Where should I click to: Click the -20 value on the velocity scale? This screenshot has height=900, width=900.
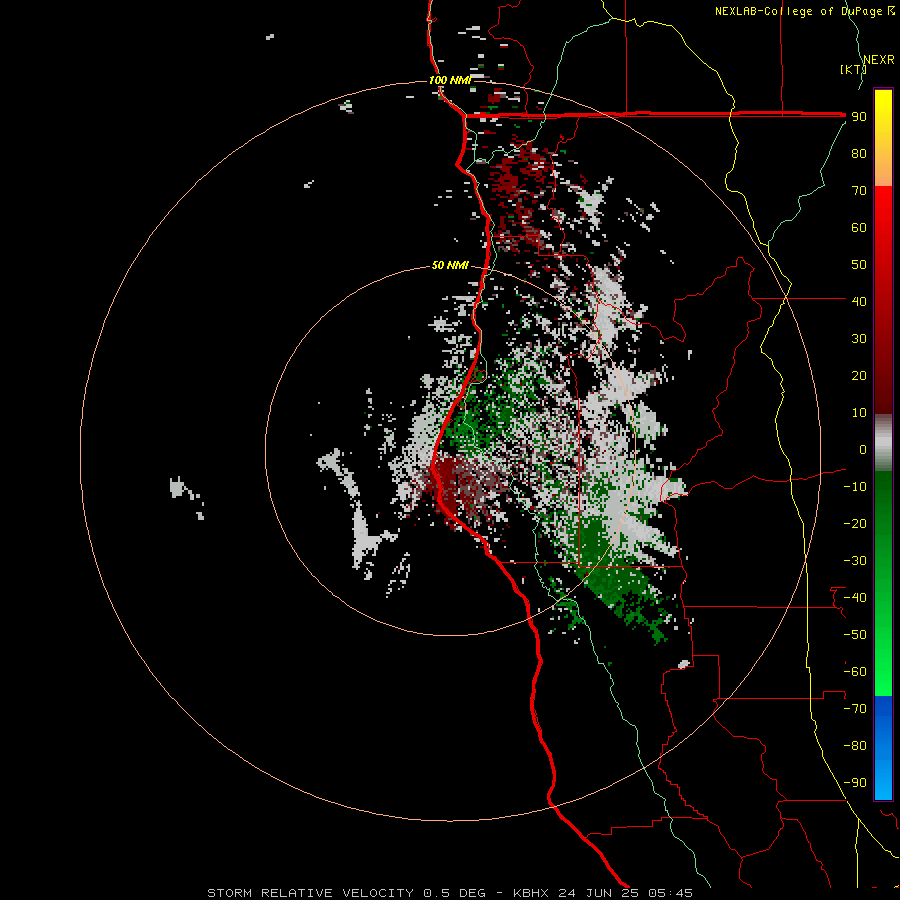(855, 524)
